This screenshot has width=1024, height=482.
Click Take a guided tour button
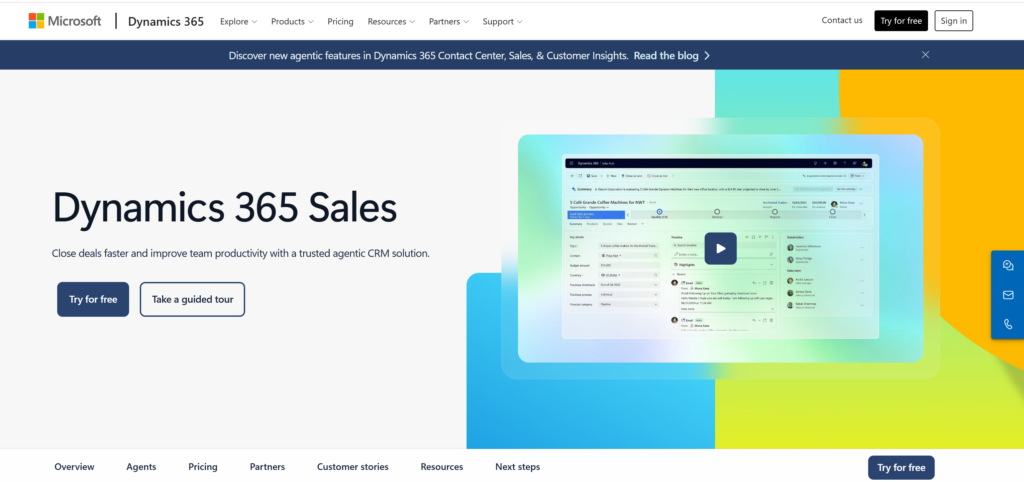pyautogui.click(x=192, y=299)
